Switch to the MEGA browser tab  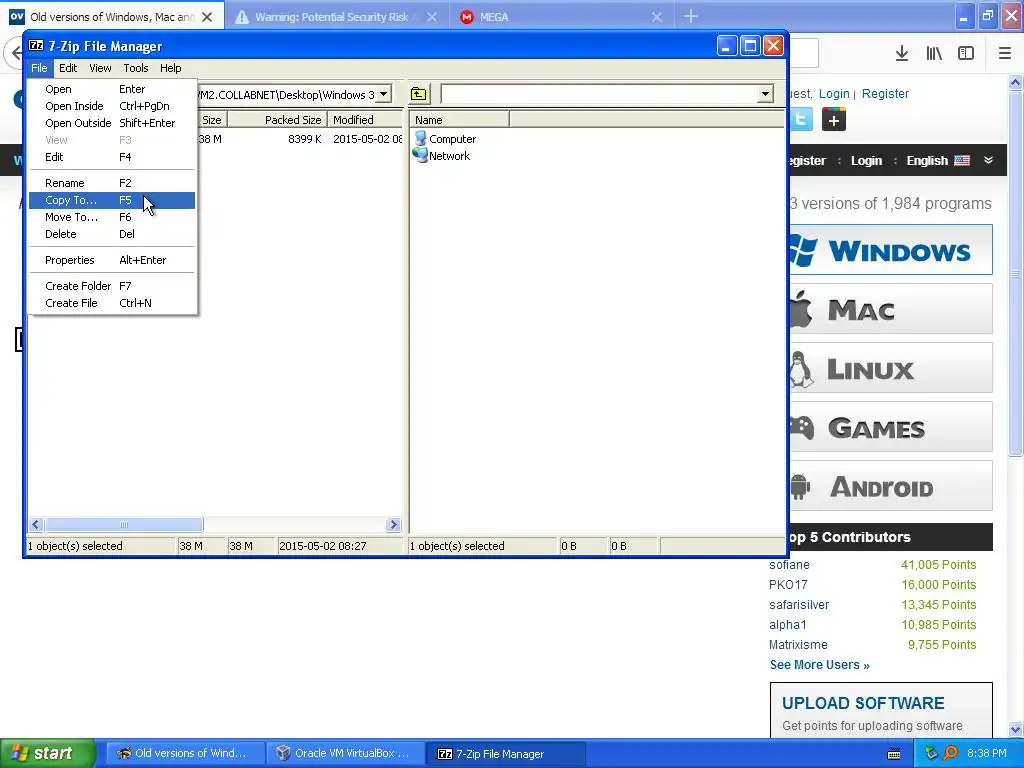pos(562,17)
